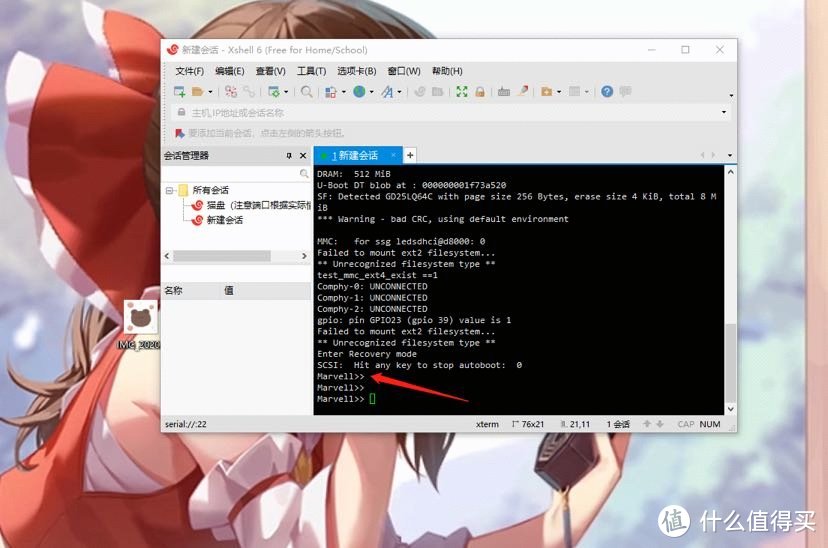
Task: Select the 猫盘 session in tree
Action: coord(252,205)
